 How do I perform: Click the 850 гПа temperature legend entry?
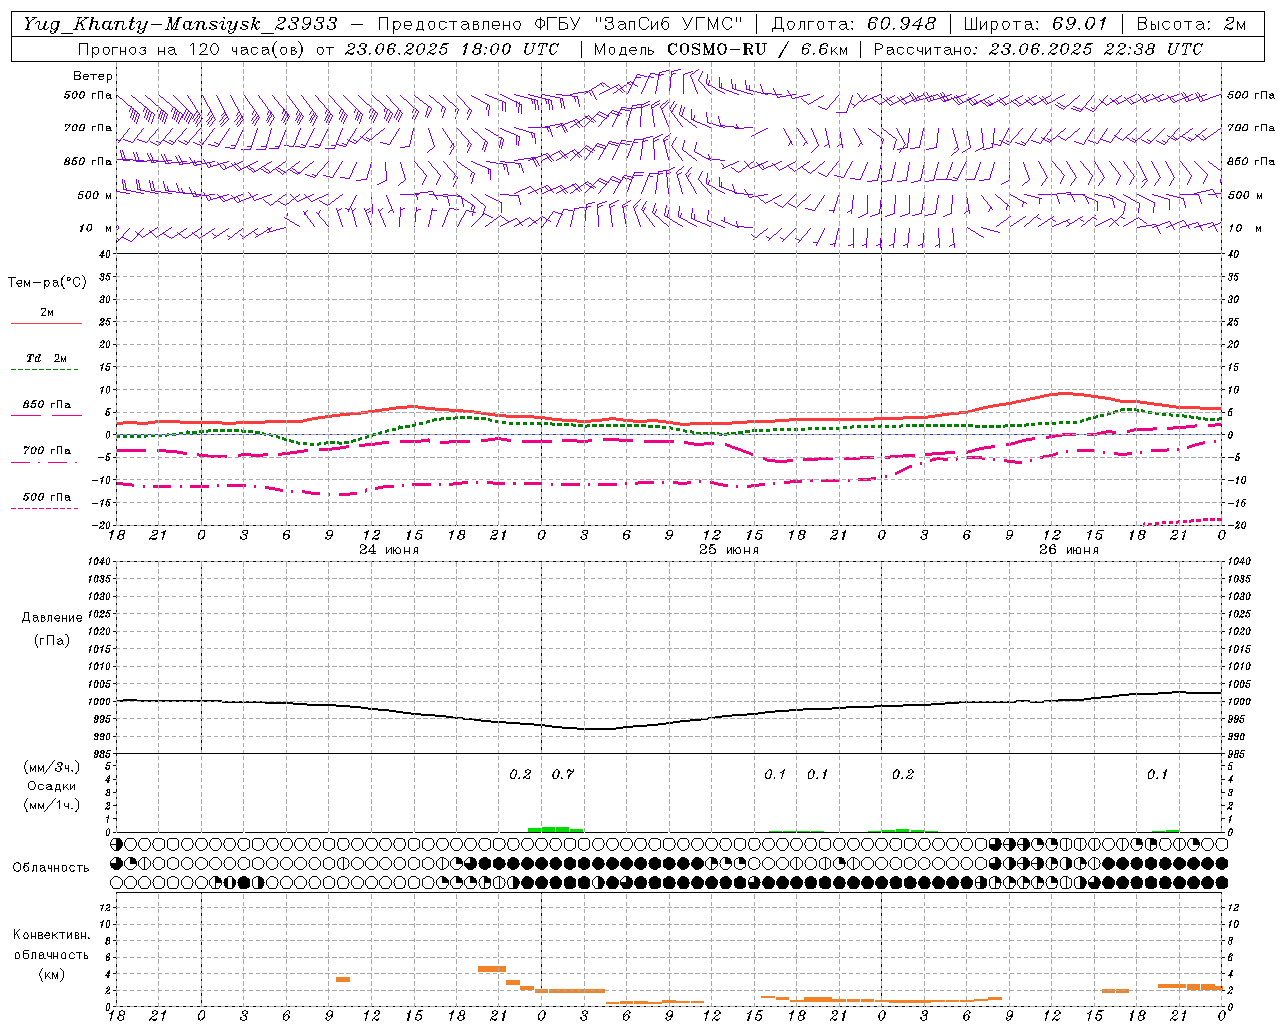click(x=47, y=405)
